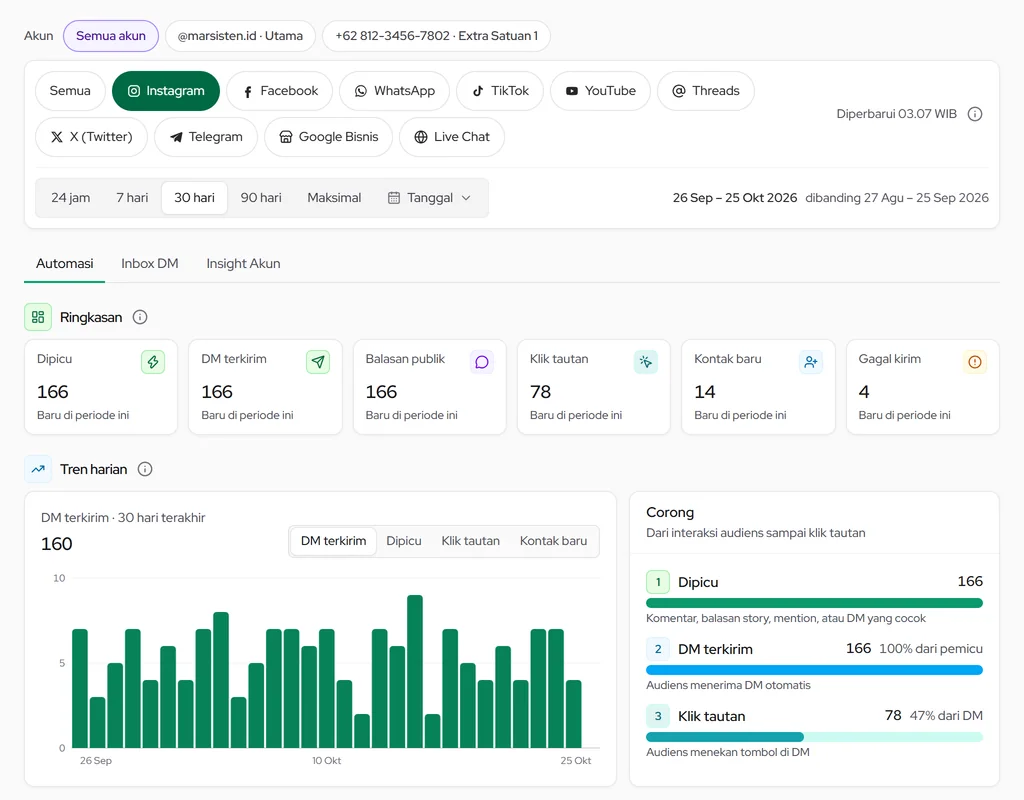This screenshot has height=800, width=1024.
Task: Click the cursor icon on Klik tautan card
Action: tap(646, 362)
